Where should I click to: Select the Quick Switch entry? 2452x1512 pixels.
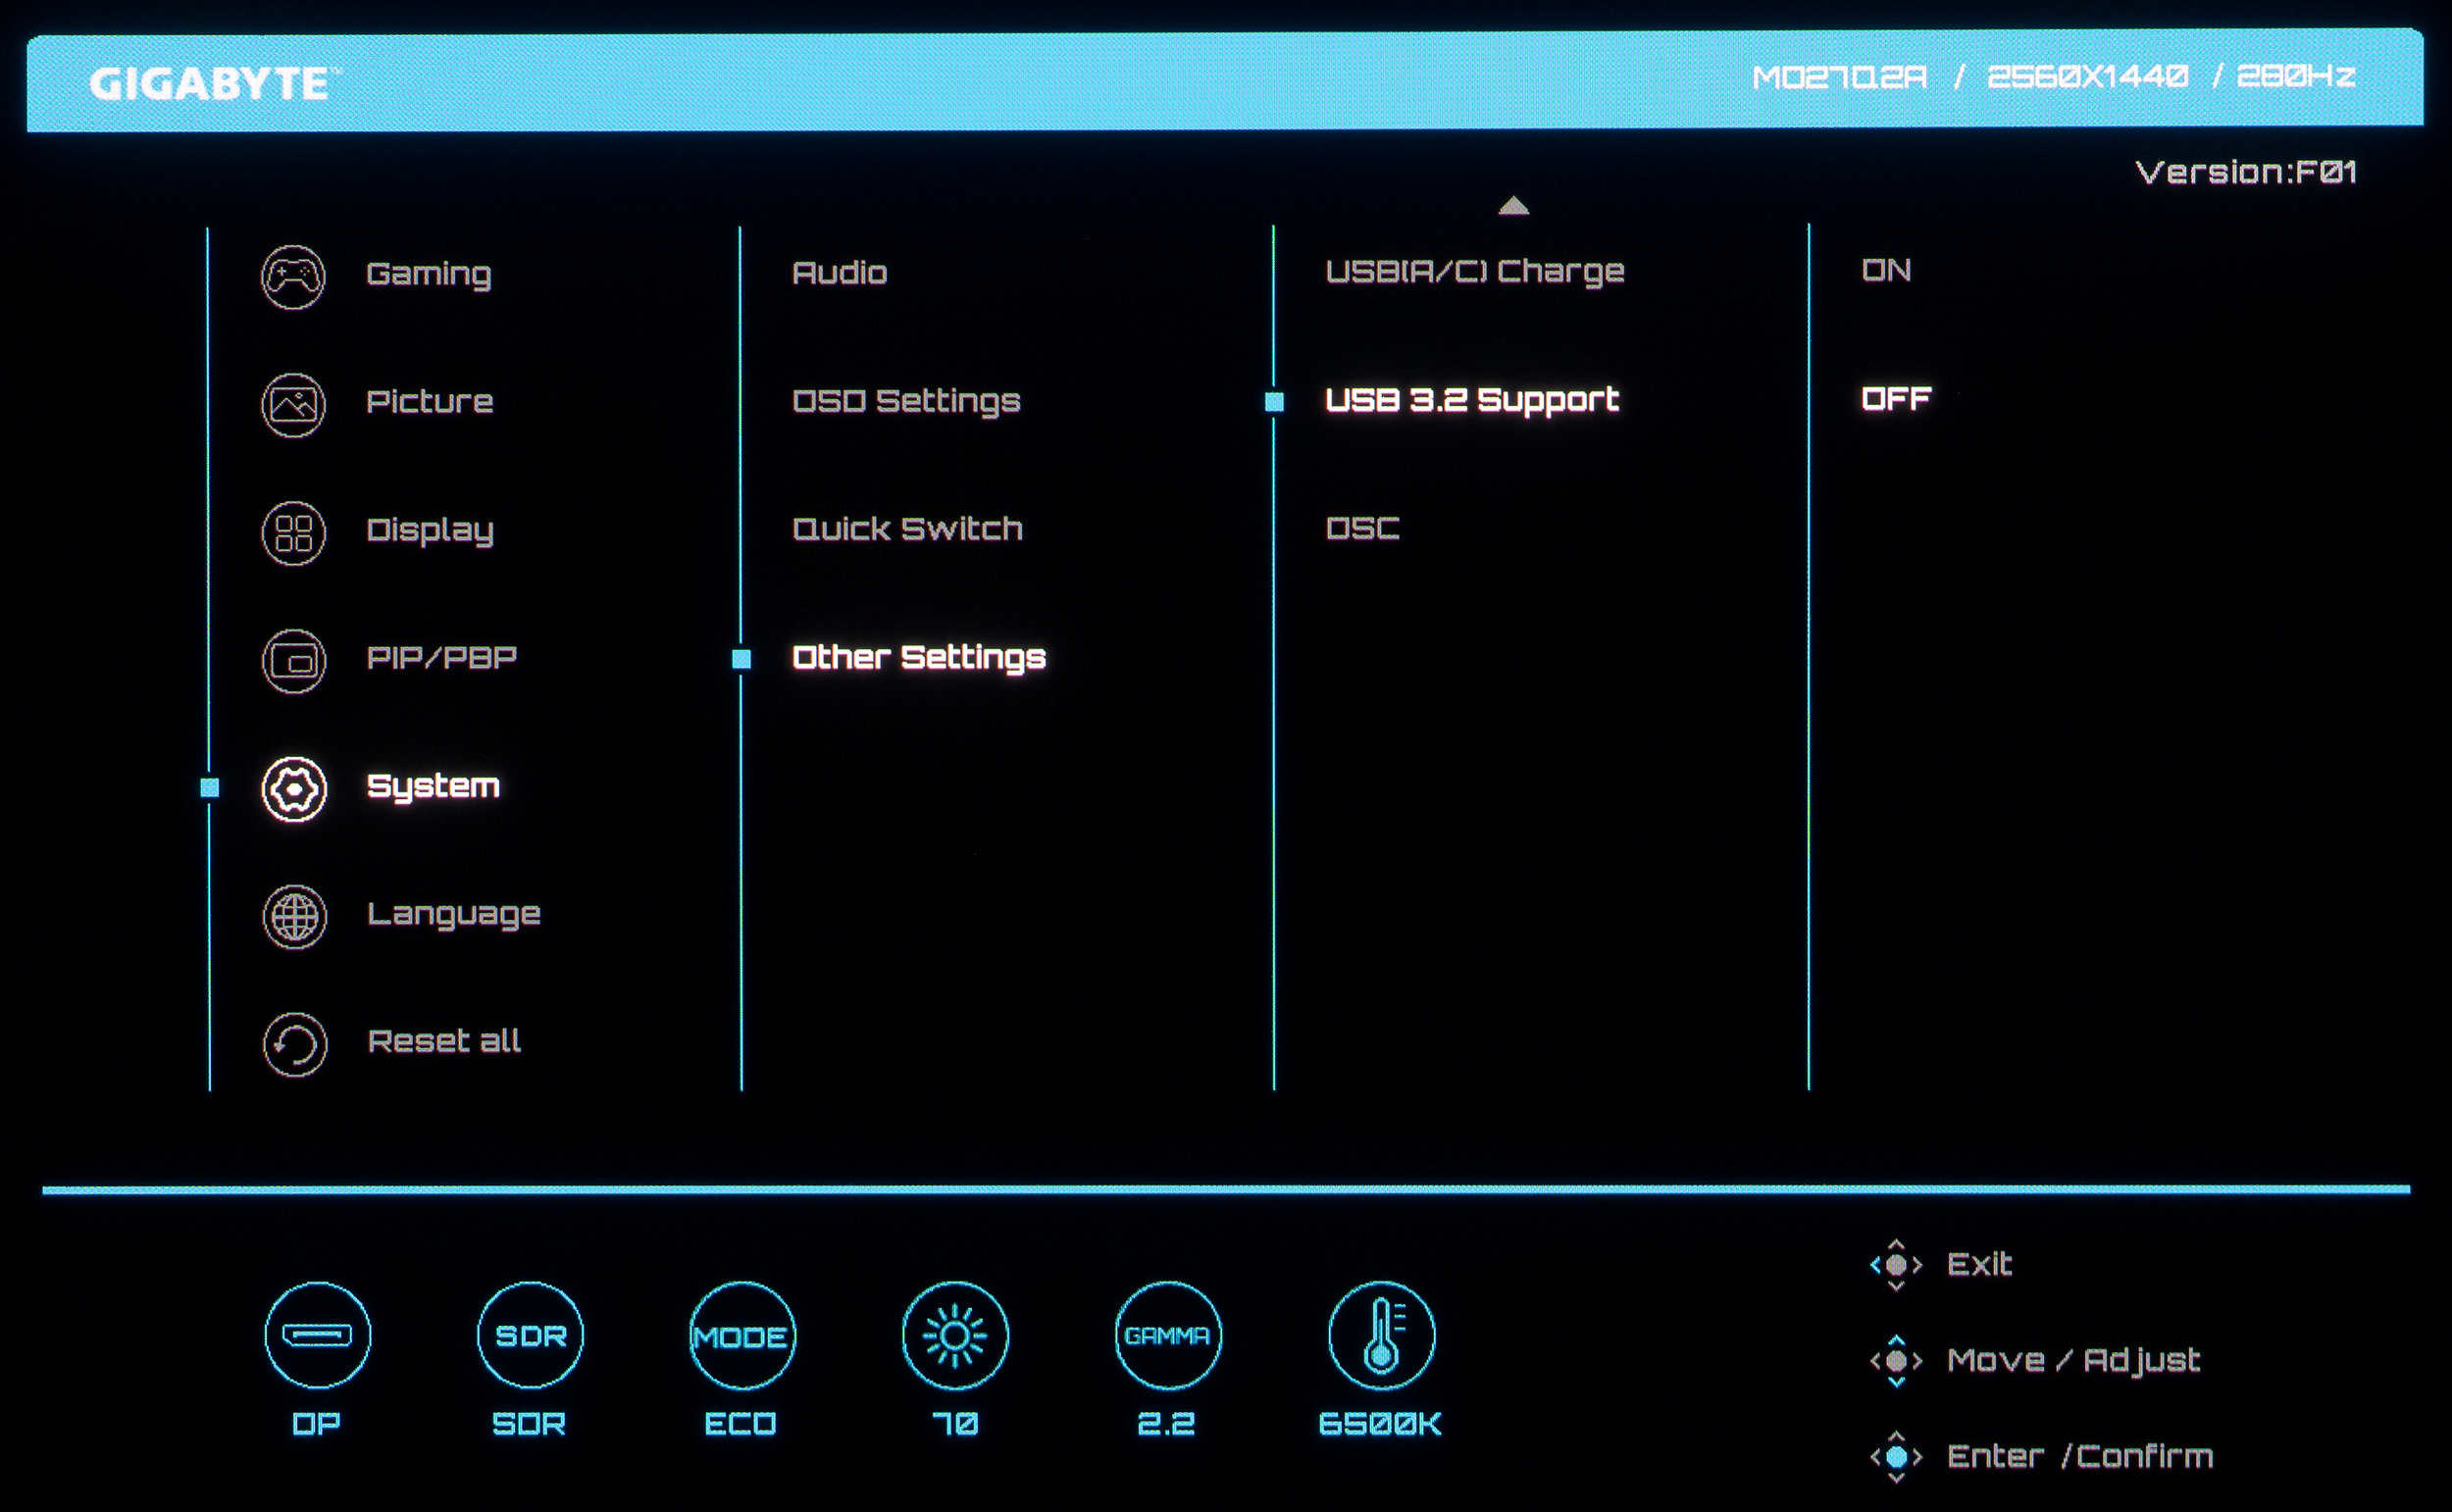point(907,529)
